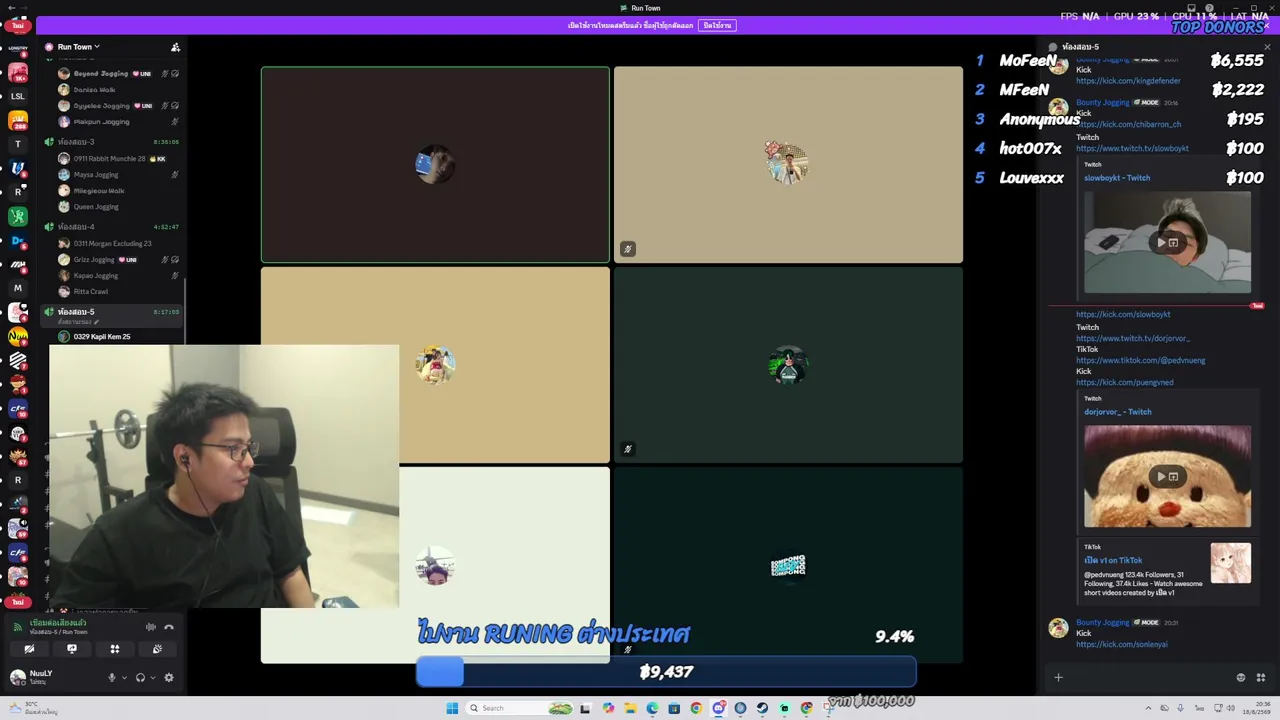Open the kick.com/kingdefender link
This screenshot has height=720, width=1280.
pyautogui.click(x=1128, y=81)
